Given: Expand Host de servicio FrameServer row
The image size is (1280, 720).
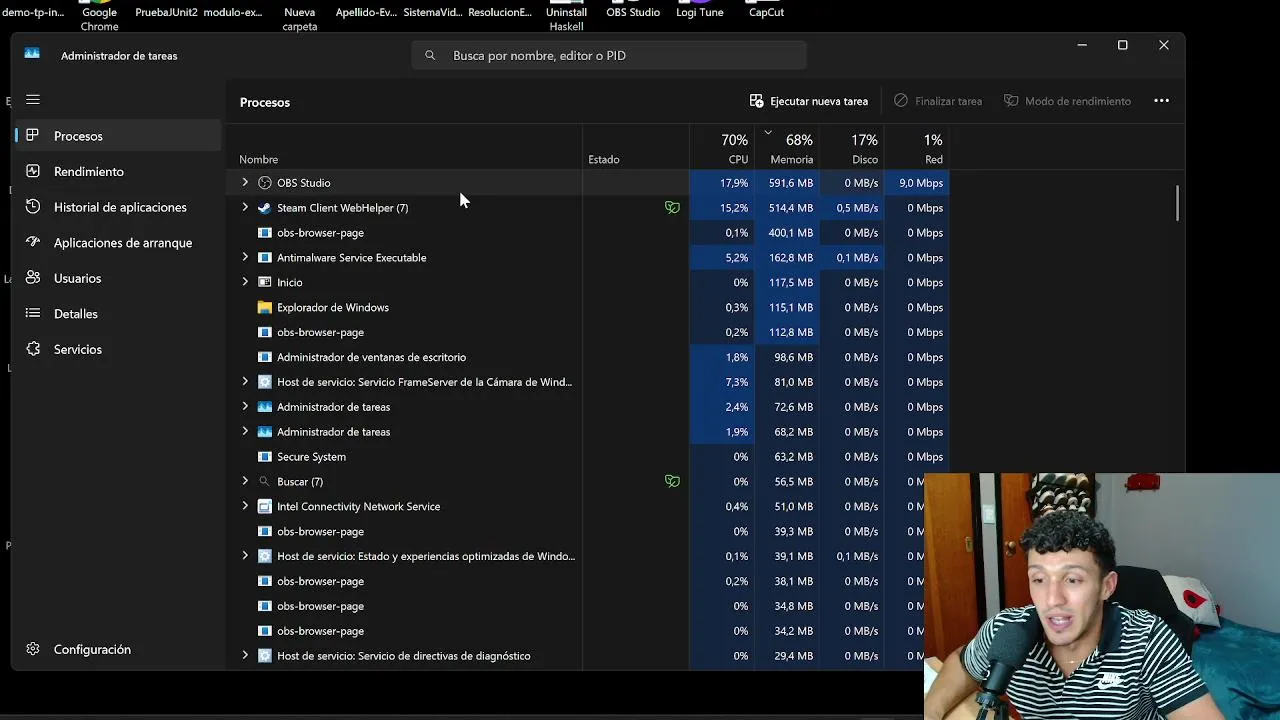Looking at the screenshot, I should click(245, 382).
